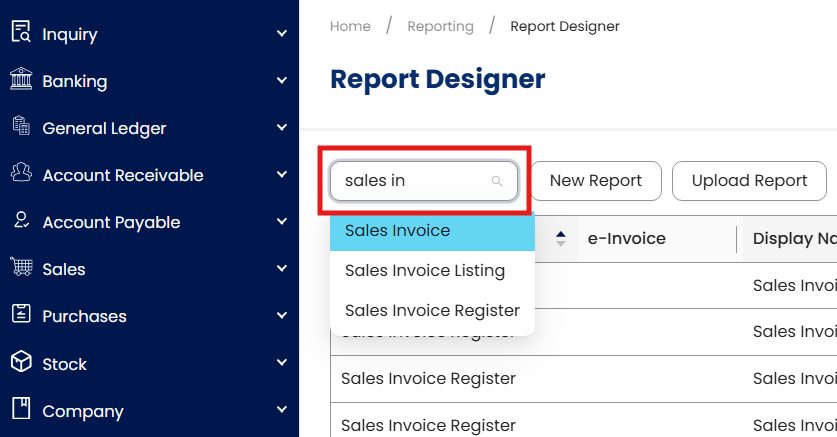Click the General Ledger icon
This screenshot has width=837, height=437.
20,127
